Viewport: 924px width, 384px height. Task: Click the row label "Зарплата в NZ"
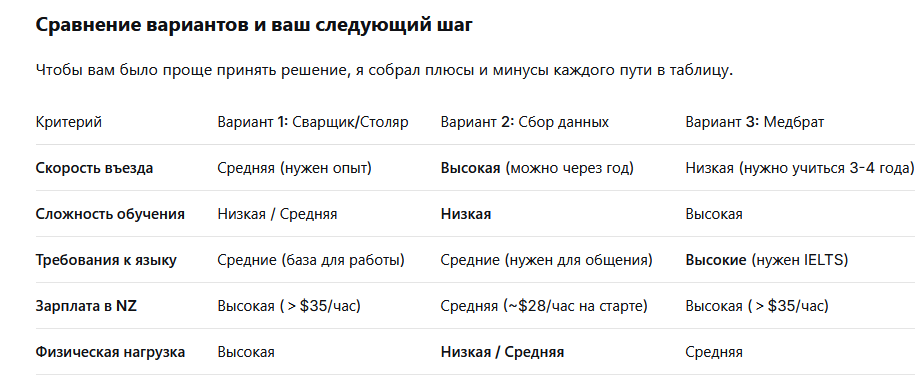click(86, 306)
